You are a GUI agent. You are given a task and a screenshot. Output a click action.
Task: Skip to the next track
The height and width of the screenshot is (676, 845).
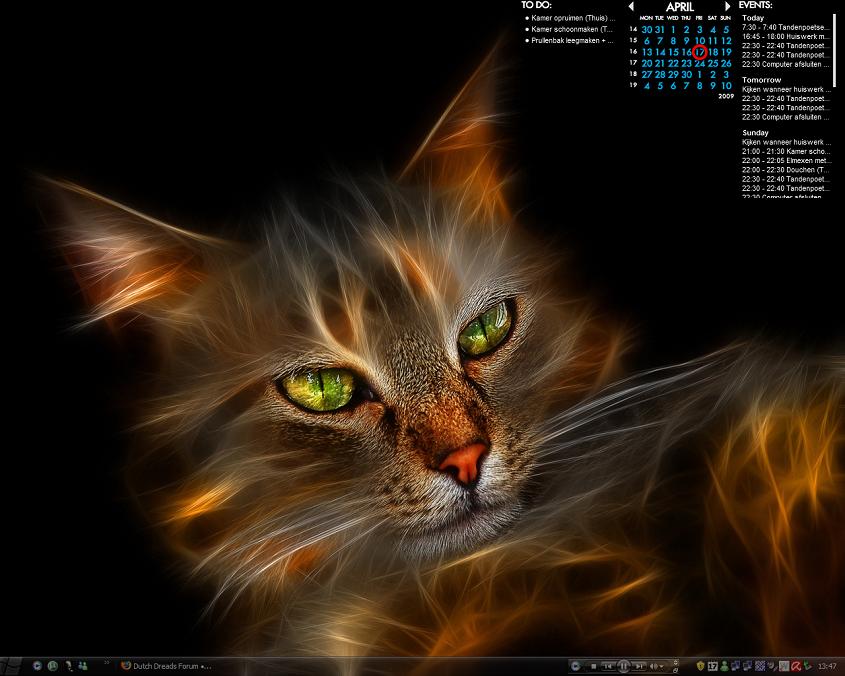[x=639, y=667]
